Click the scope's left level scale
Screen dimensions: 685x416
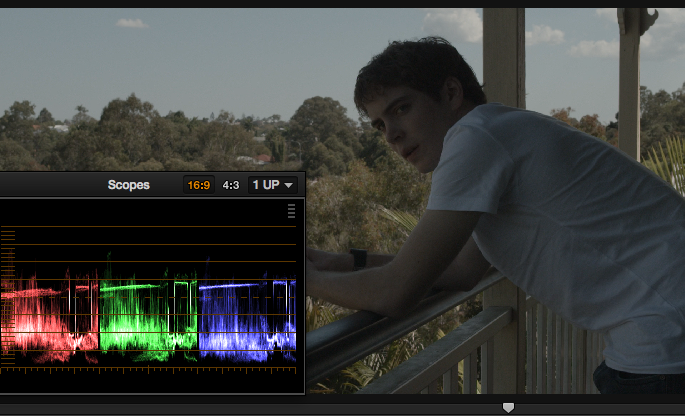[x=8, y=297]
